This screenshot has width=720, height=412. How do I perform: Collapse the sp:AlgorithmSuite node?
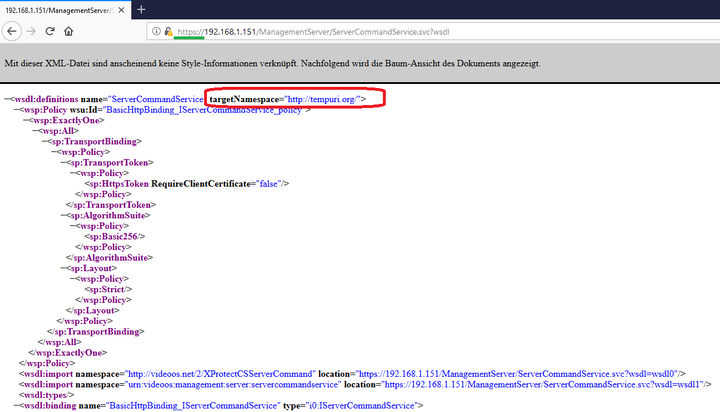[67, 215]
